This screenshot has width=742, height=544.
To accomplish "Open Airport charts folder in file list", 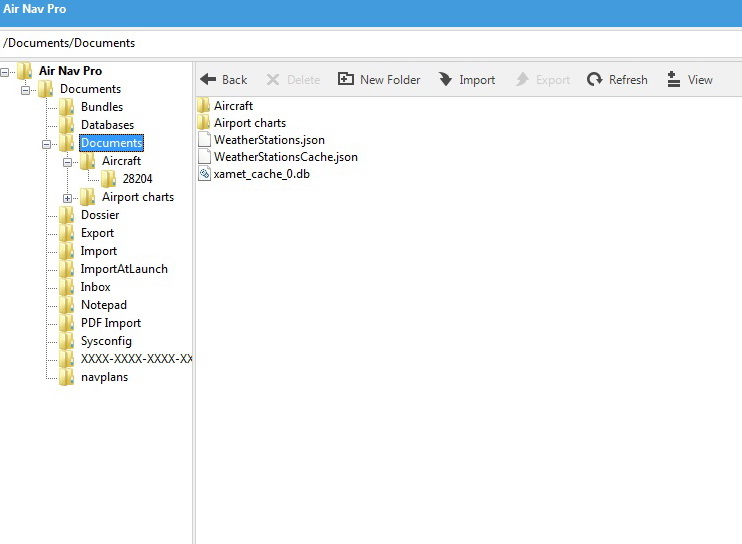I will (249, 123).
